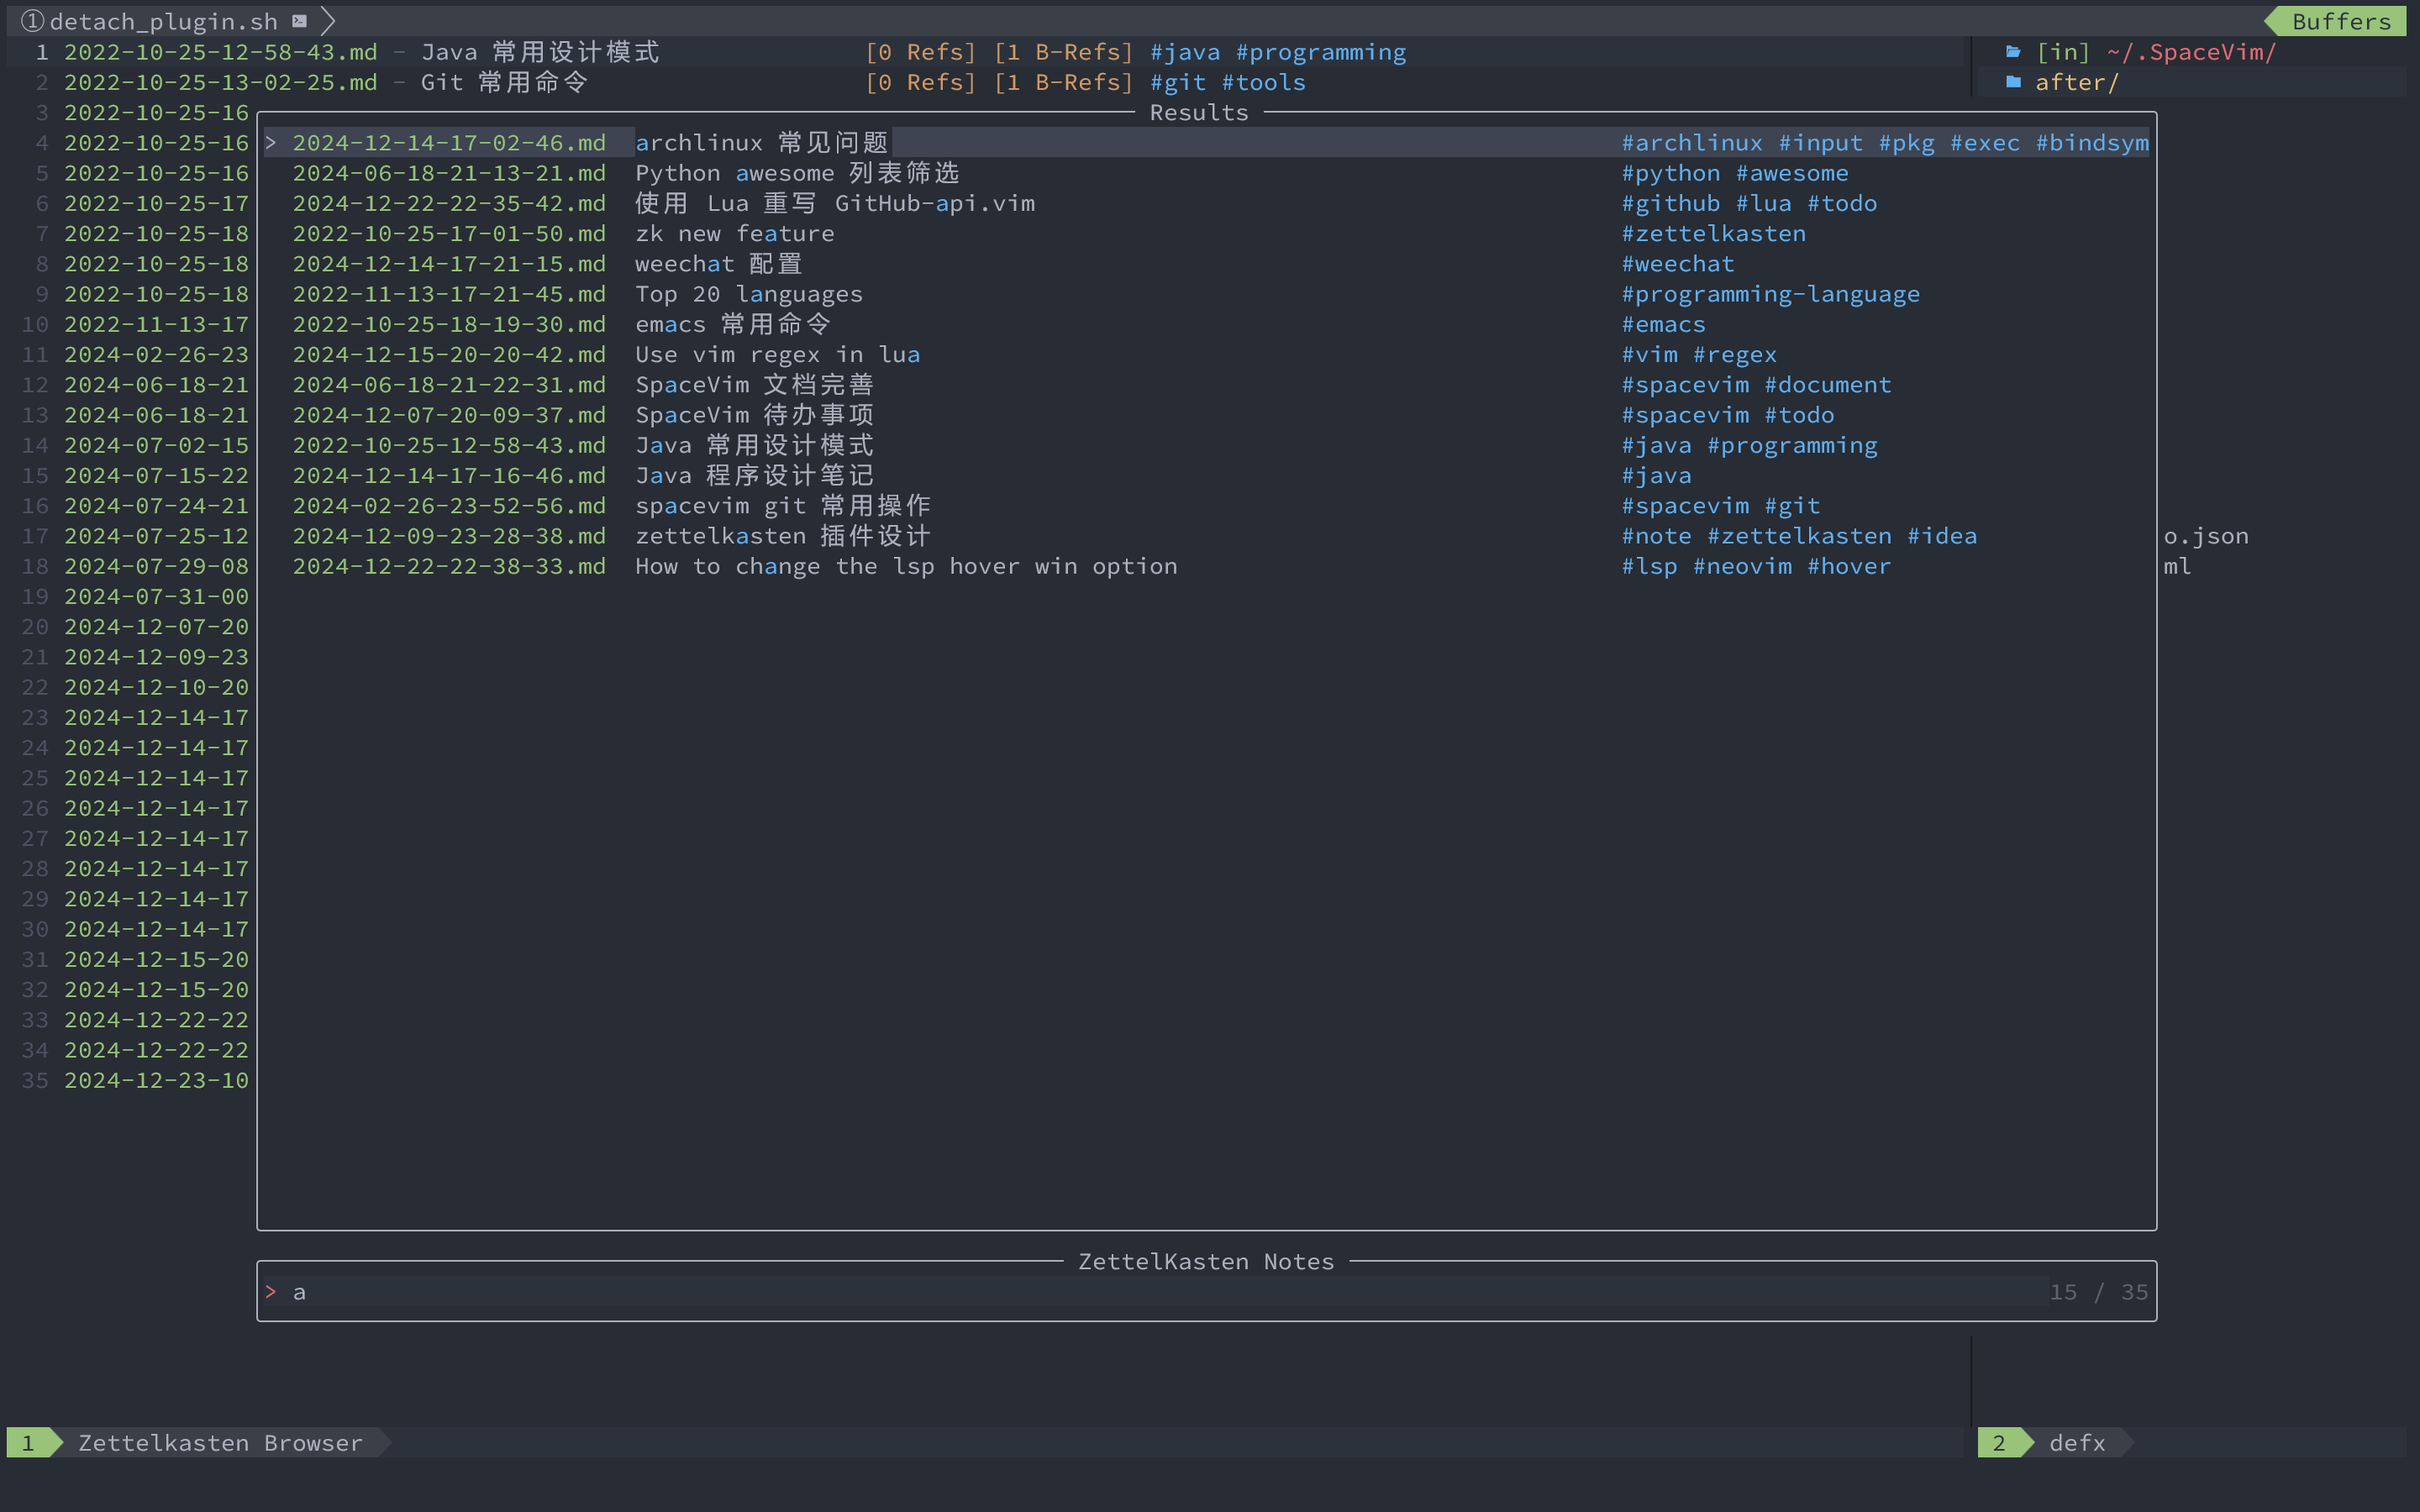
Task: Expand the after/ directory in defx
Action: coord(2077,82)
